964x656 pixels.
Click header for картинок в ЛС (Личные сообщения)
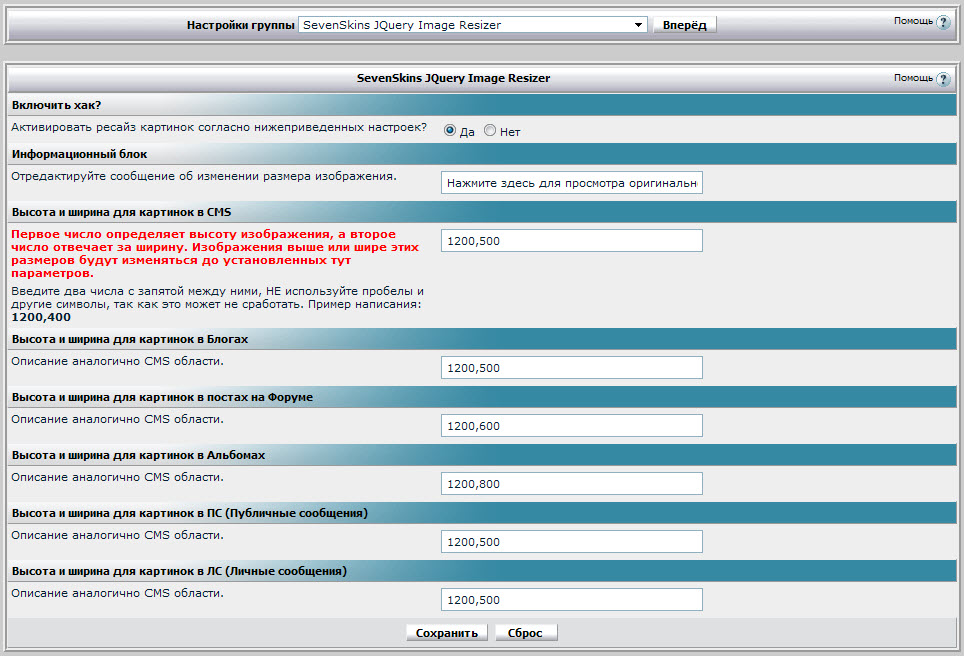pos(483,571)
